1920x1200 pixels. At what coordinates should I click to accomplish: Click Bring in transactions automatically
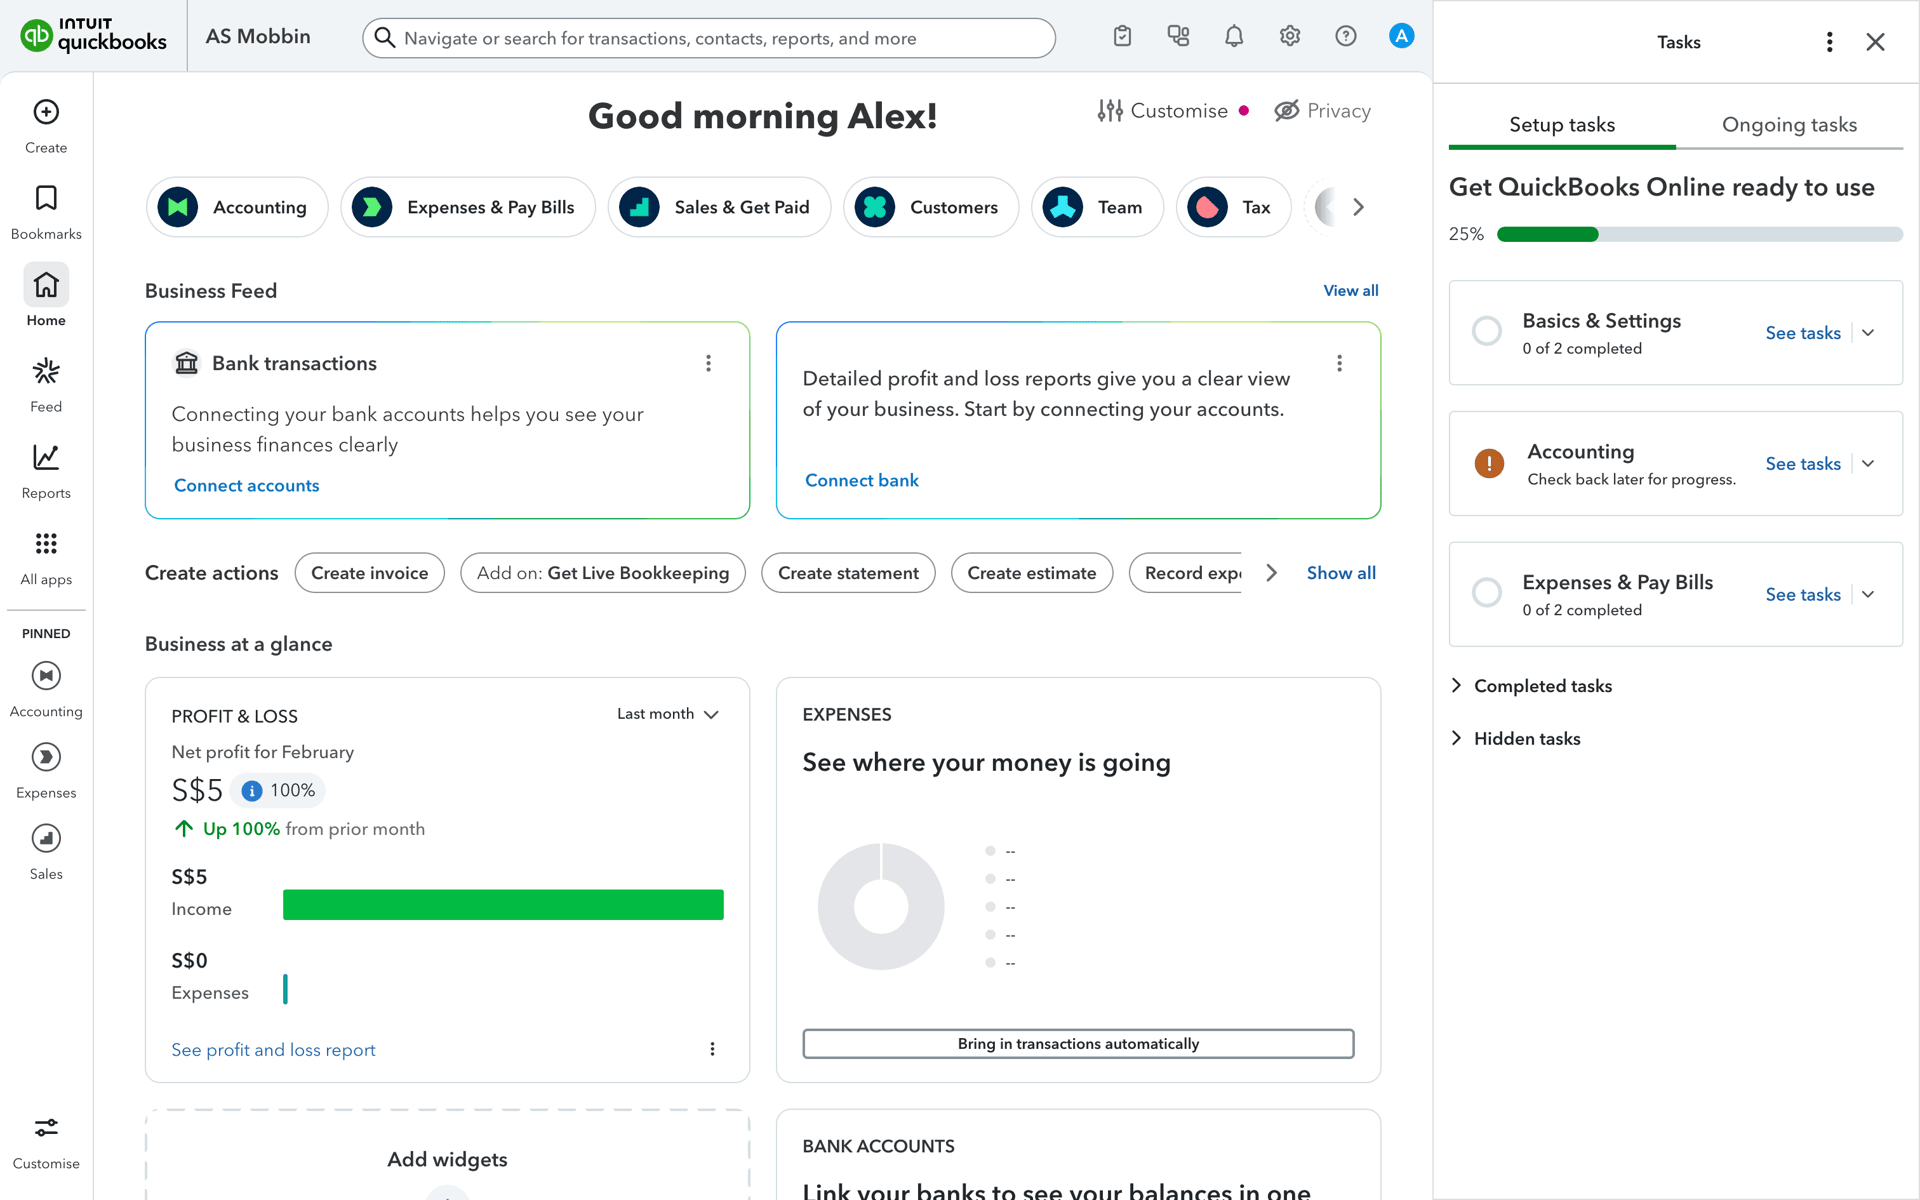1078,1043
